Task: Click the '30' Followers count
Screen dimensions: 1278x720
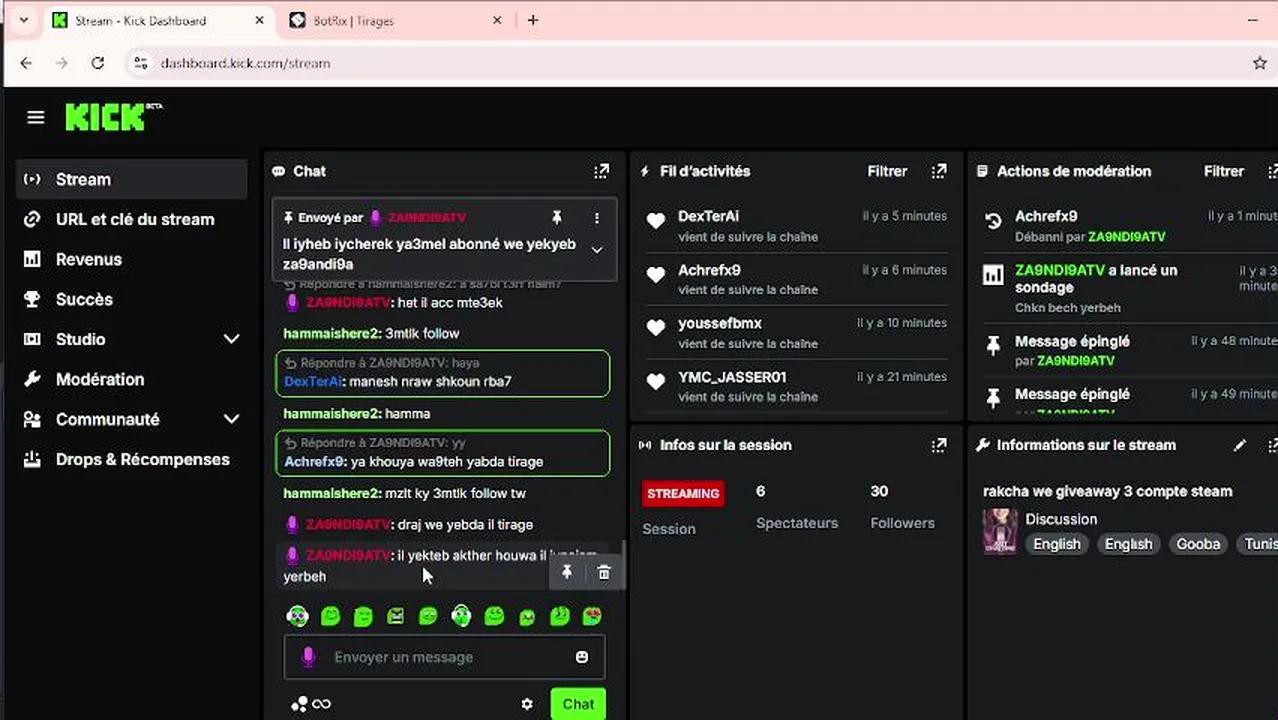Action: click(879, 491)
